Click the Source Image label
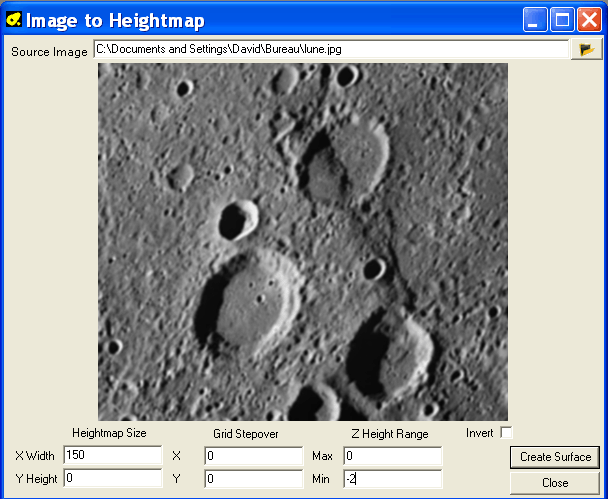 [49, 52]
